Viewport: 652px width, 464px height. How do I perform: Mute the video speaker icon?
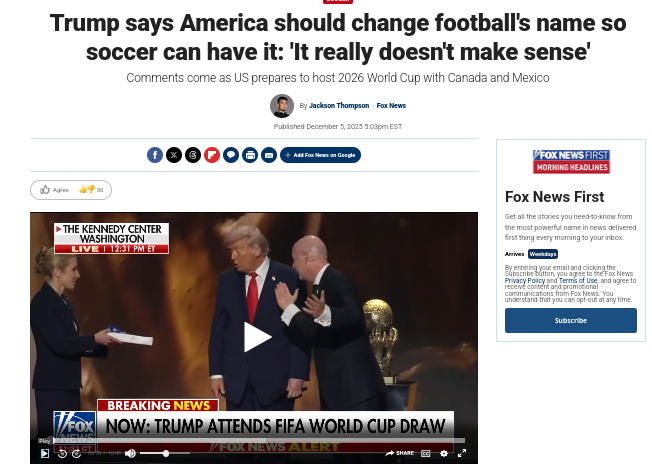pyautogui.click(x=131, y=453)
